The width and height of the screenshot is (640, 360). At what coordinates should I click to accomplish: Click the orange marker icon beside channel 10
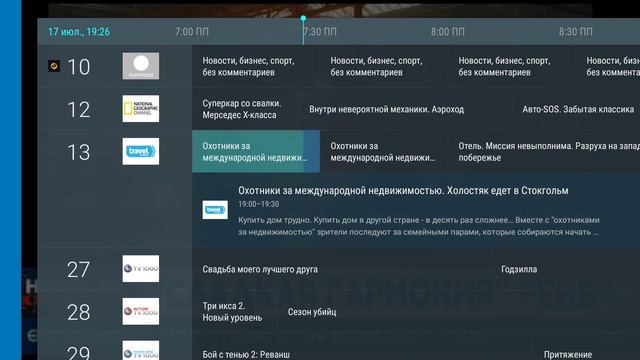click(x=54, y=66)
